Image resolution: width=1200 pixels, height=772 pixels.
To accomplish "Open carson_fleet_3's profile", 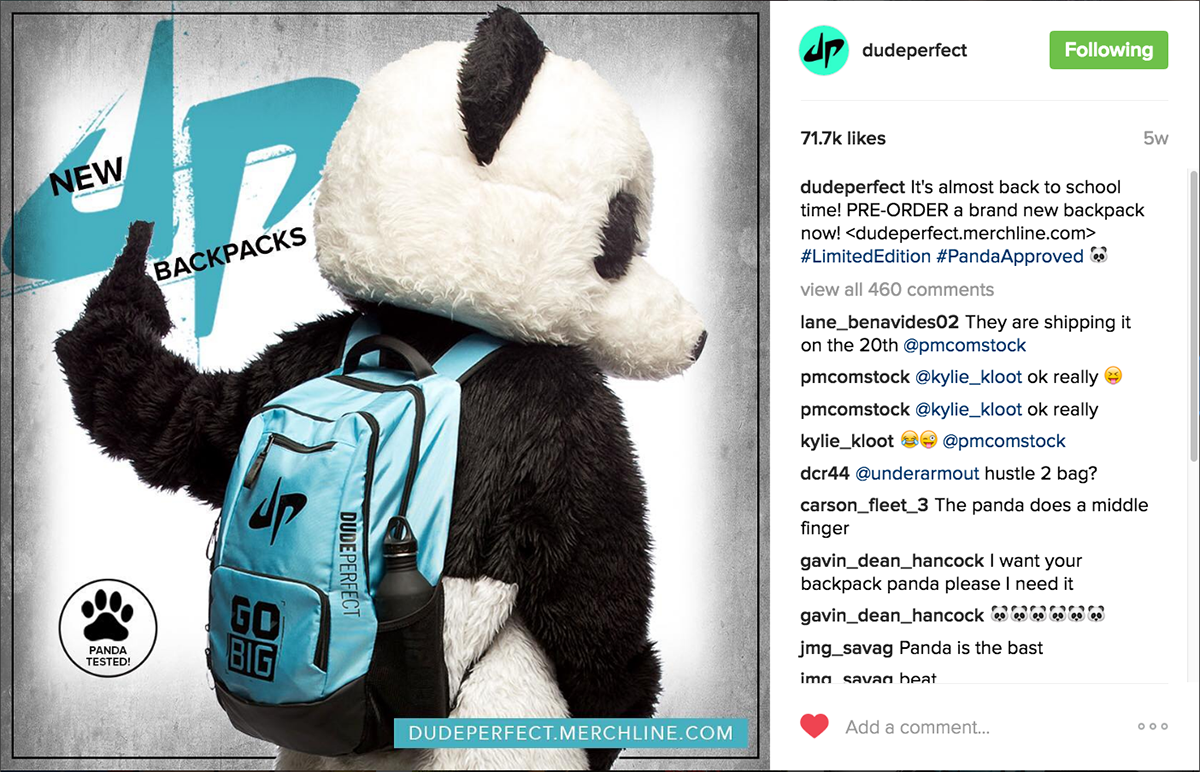I will [x=865, y=506].
